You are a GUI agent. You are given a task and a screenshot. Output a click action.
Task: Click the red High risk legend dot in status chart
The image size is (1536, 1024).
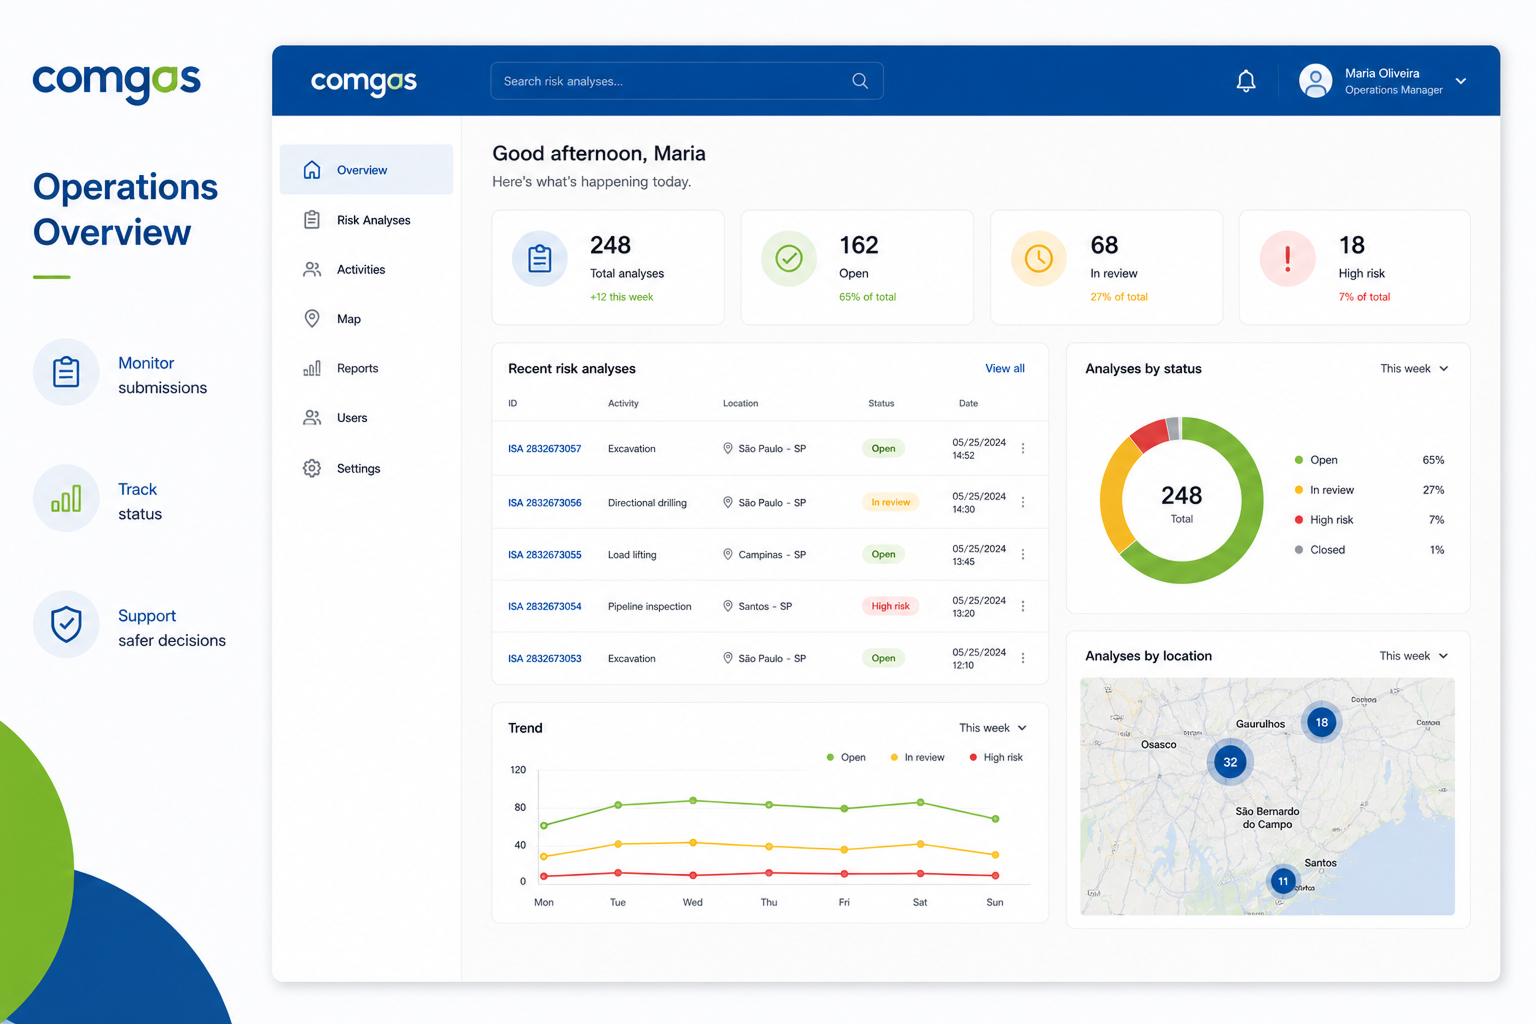(1298, 520)
